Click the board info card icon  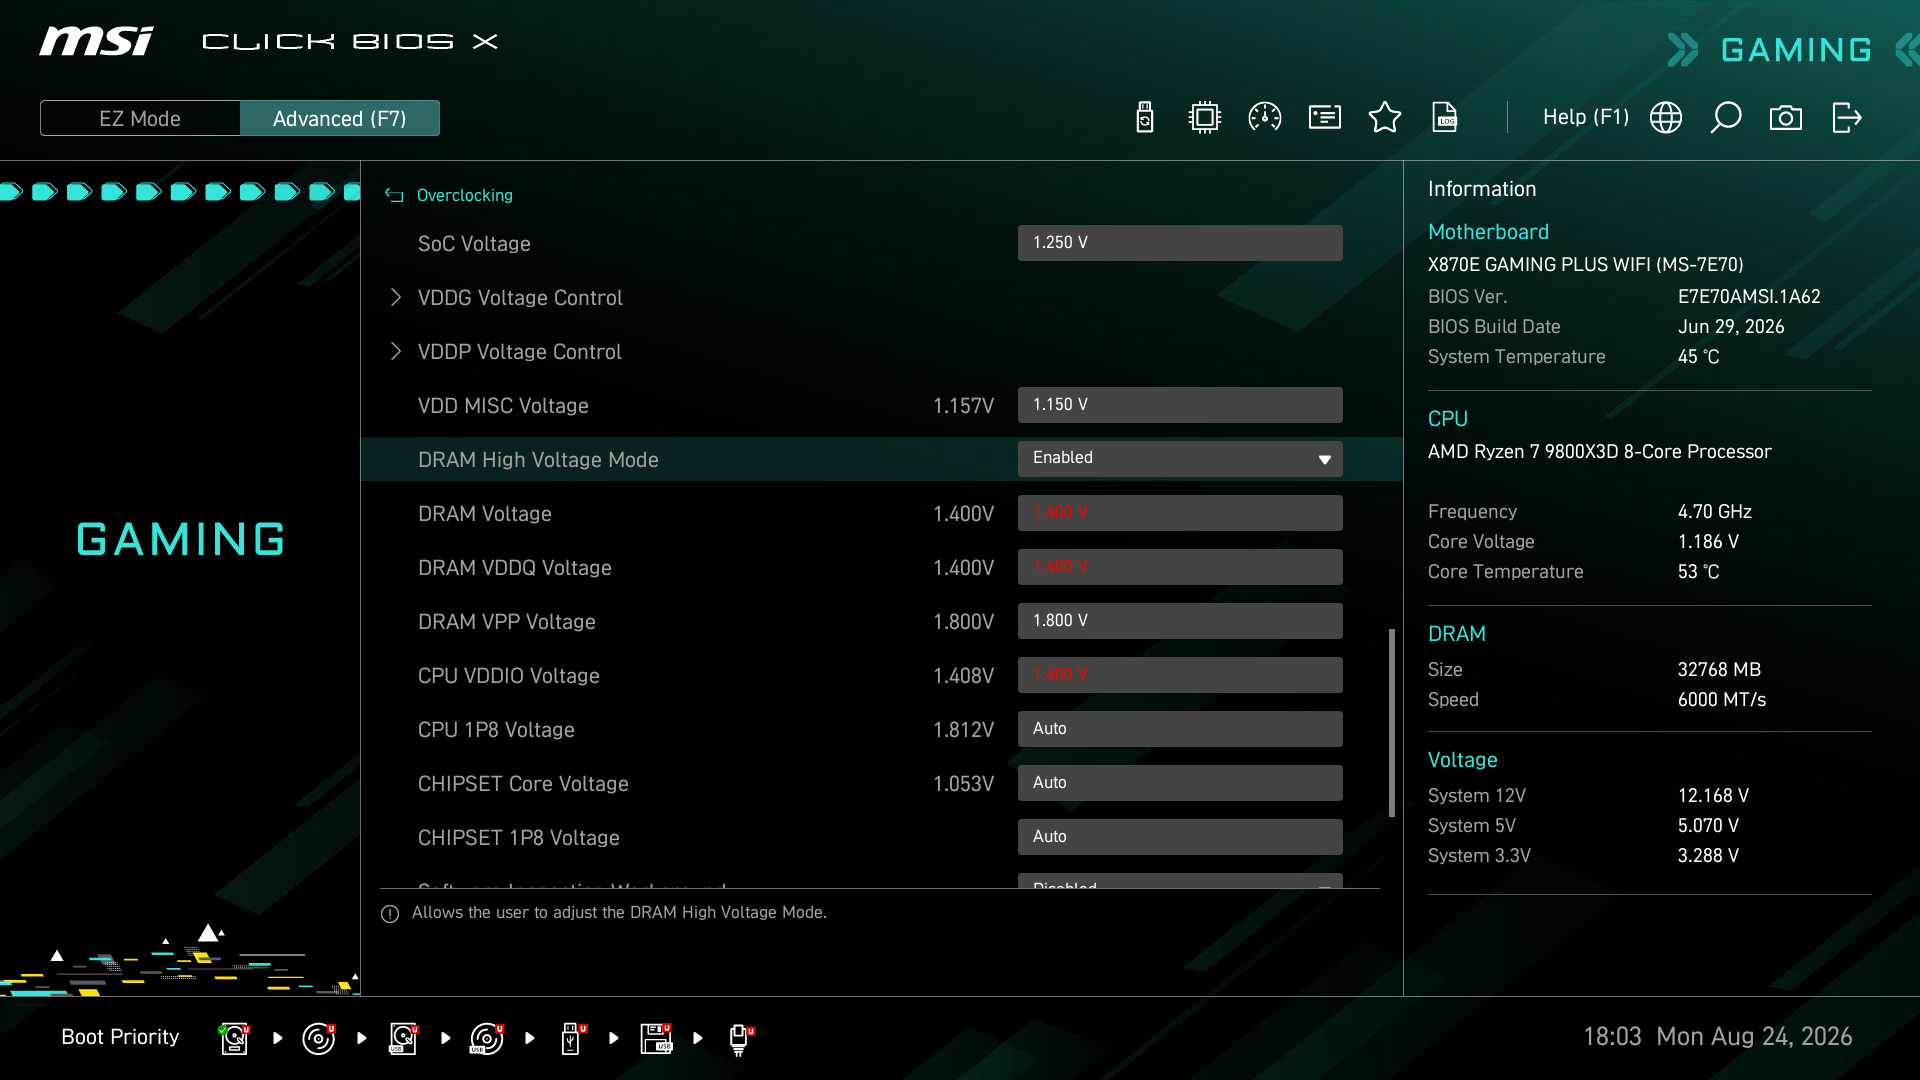(x=1325, y=118)
